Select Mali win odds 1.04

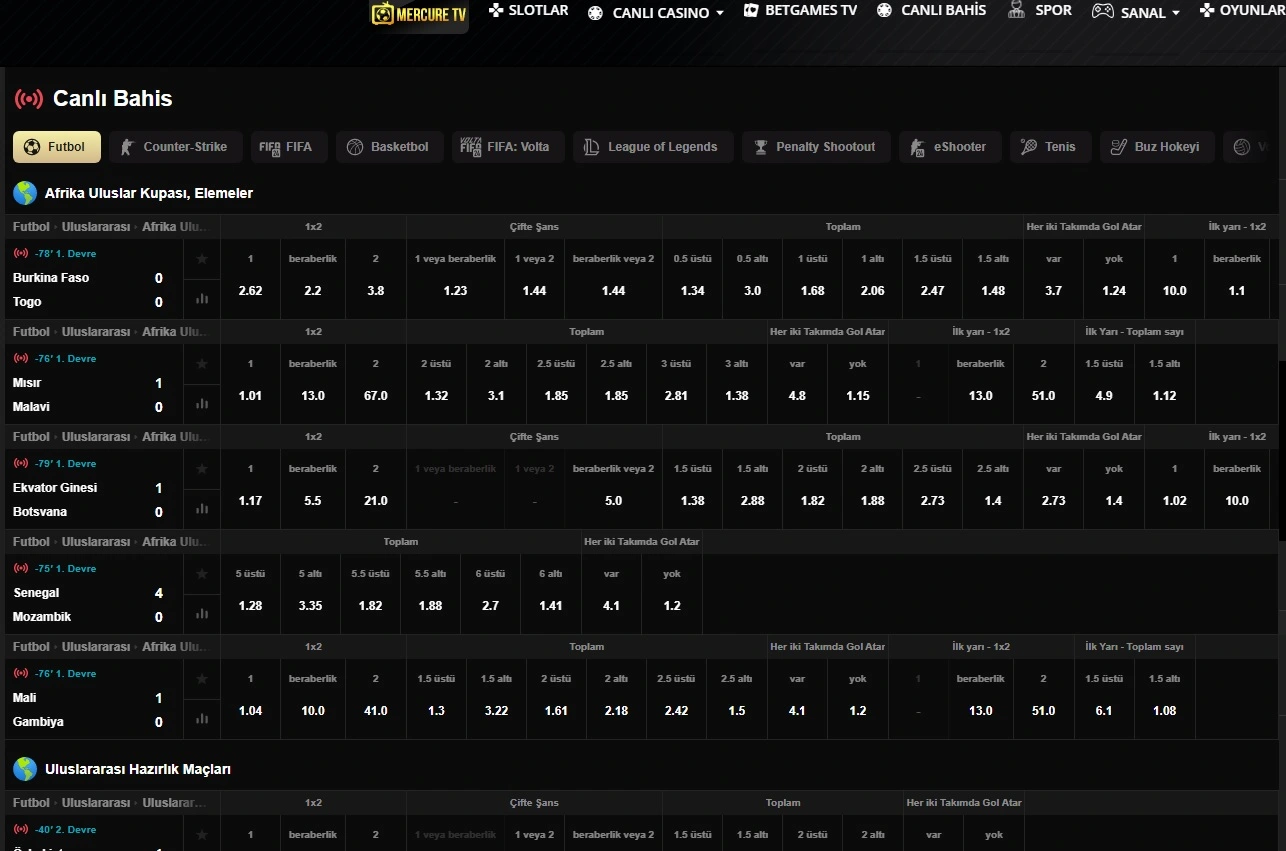click(x=250, y=699)
